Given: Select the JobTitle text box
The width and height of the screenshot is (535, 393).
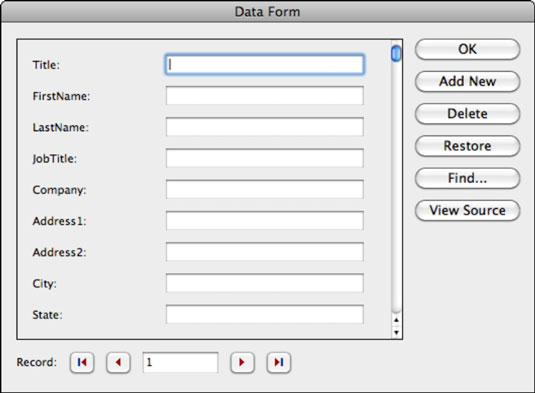Looking at the screenshot, I should coord(265,158).
